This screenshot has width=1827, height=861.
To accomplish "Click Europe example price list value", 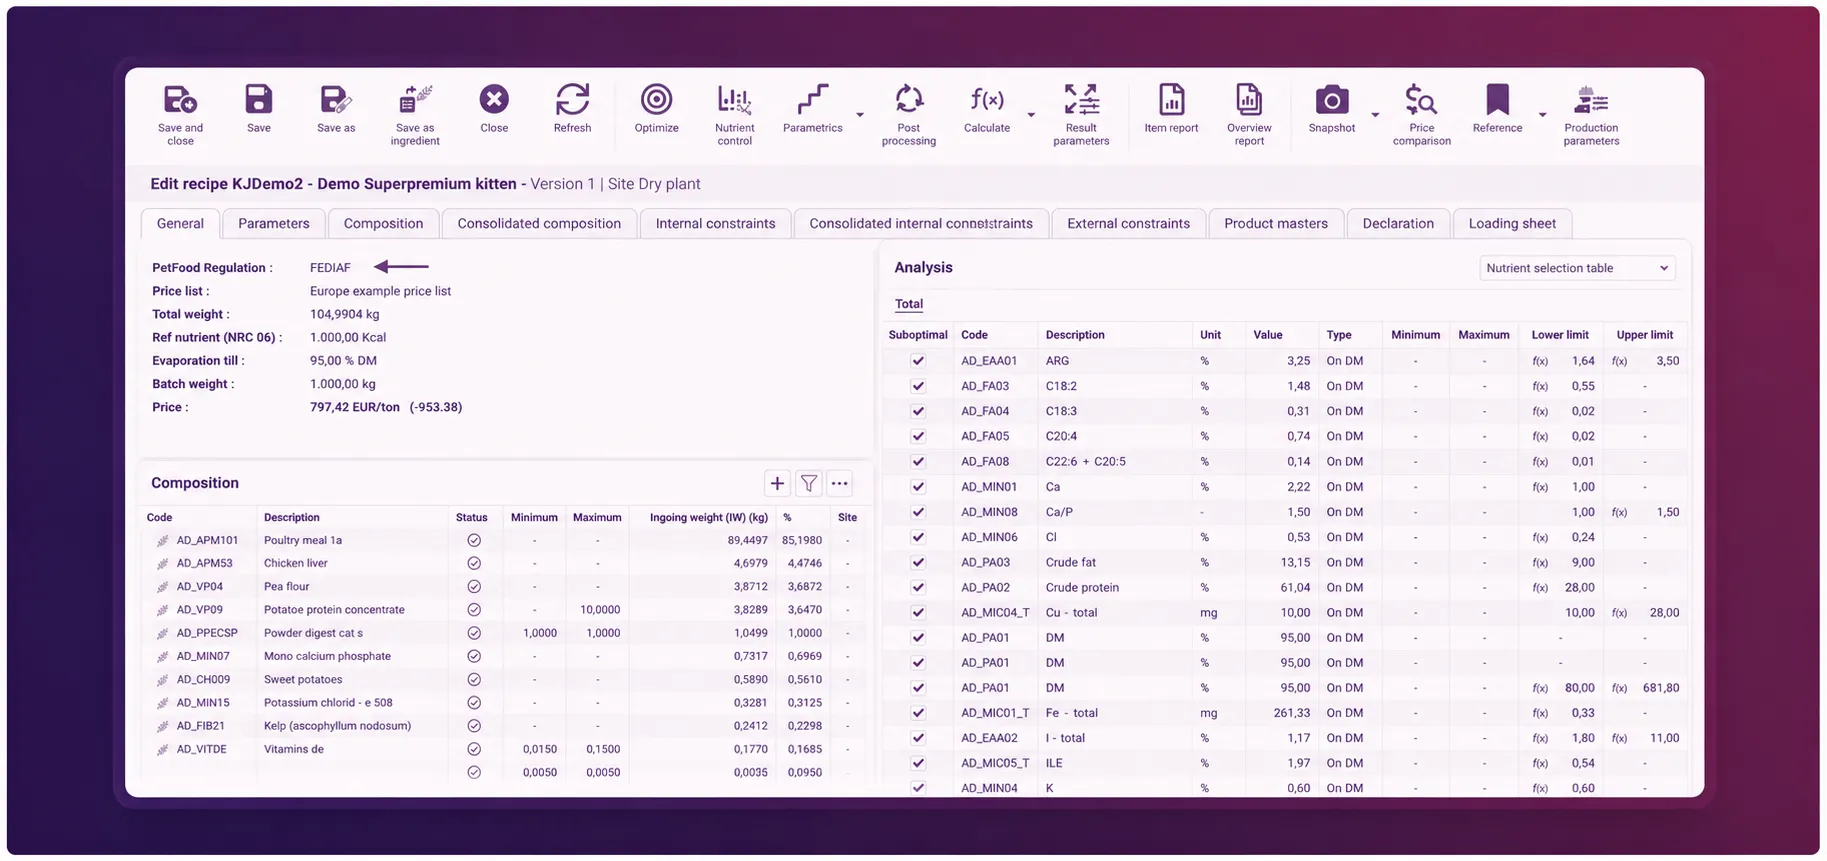I will coord(380,291).
